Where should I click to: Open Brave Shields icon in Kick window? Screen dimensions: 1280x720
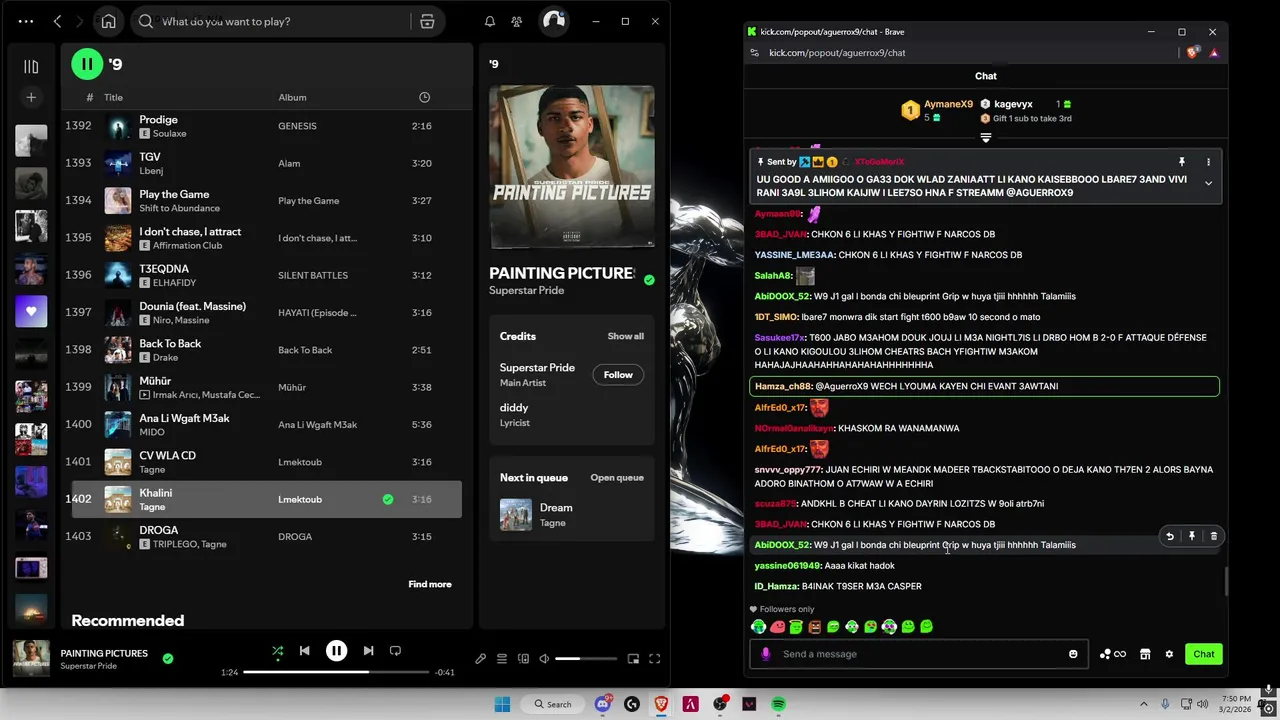click(1192, 53)
